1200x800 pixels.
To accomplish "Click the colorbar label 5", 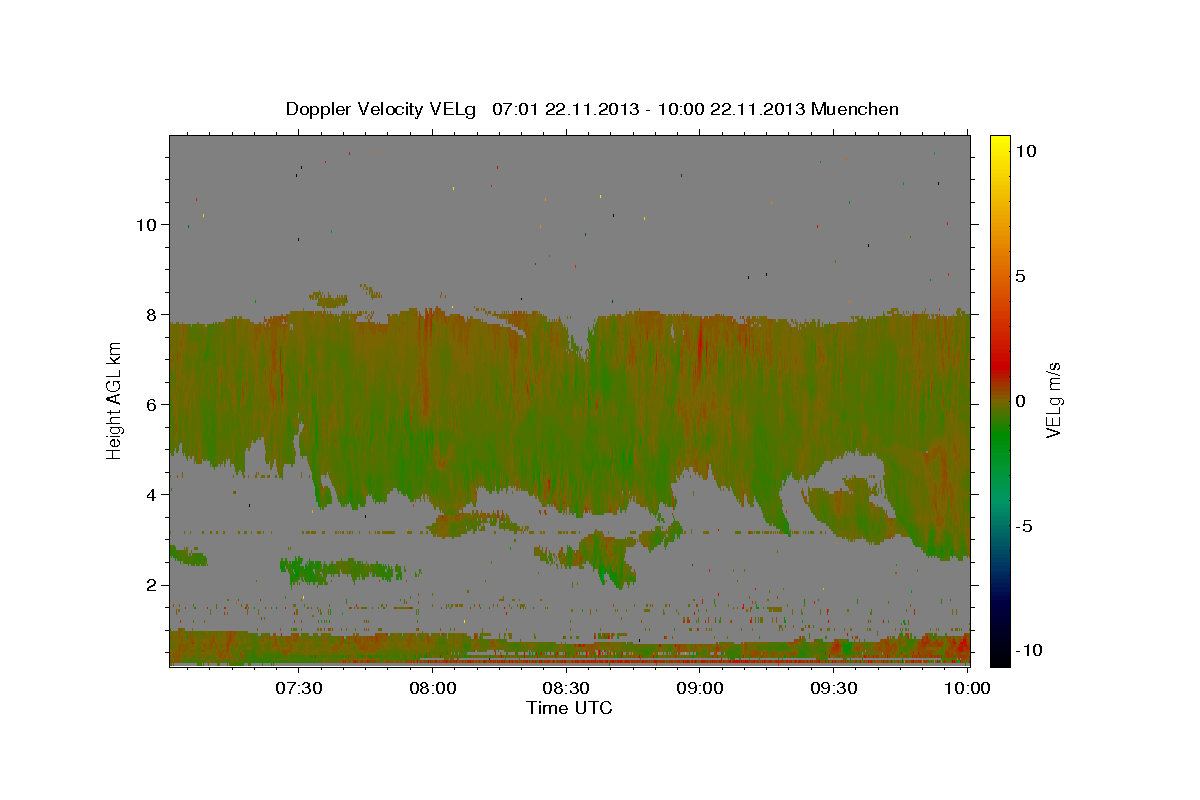I will (x=1020, y=276).
